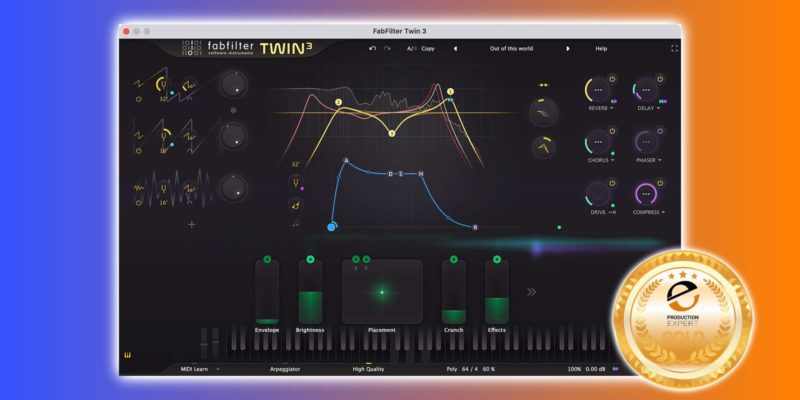Toggle the Compress effect power button

(x=660, y=183)
